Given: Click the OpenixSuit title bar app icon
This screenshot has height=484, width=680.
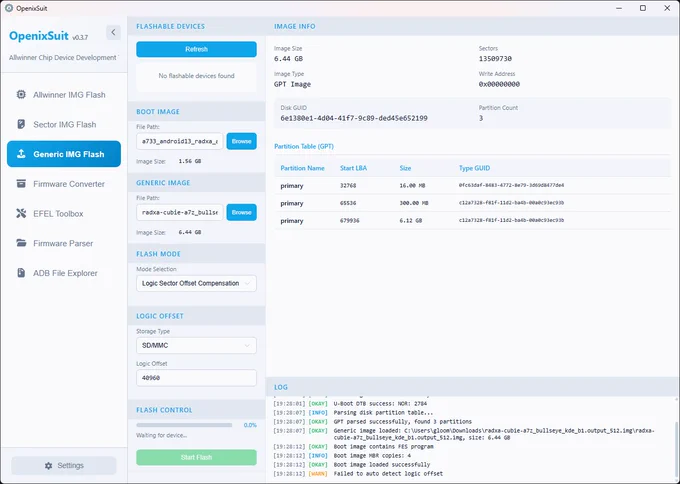Looking at the screenshot, I should click(9, 8).
